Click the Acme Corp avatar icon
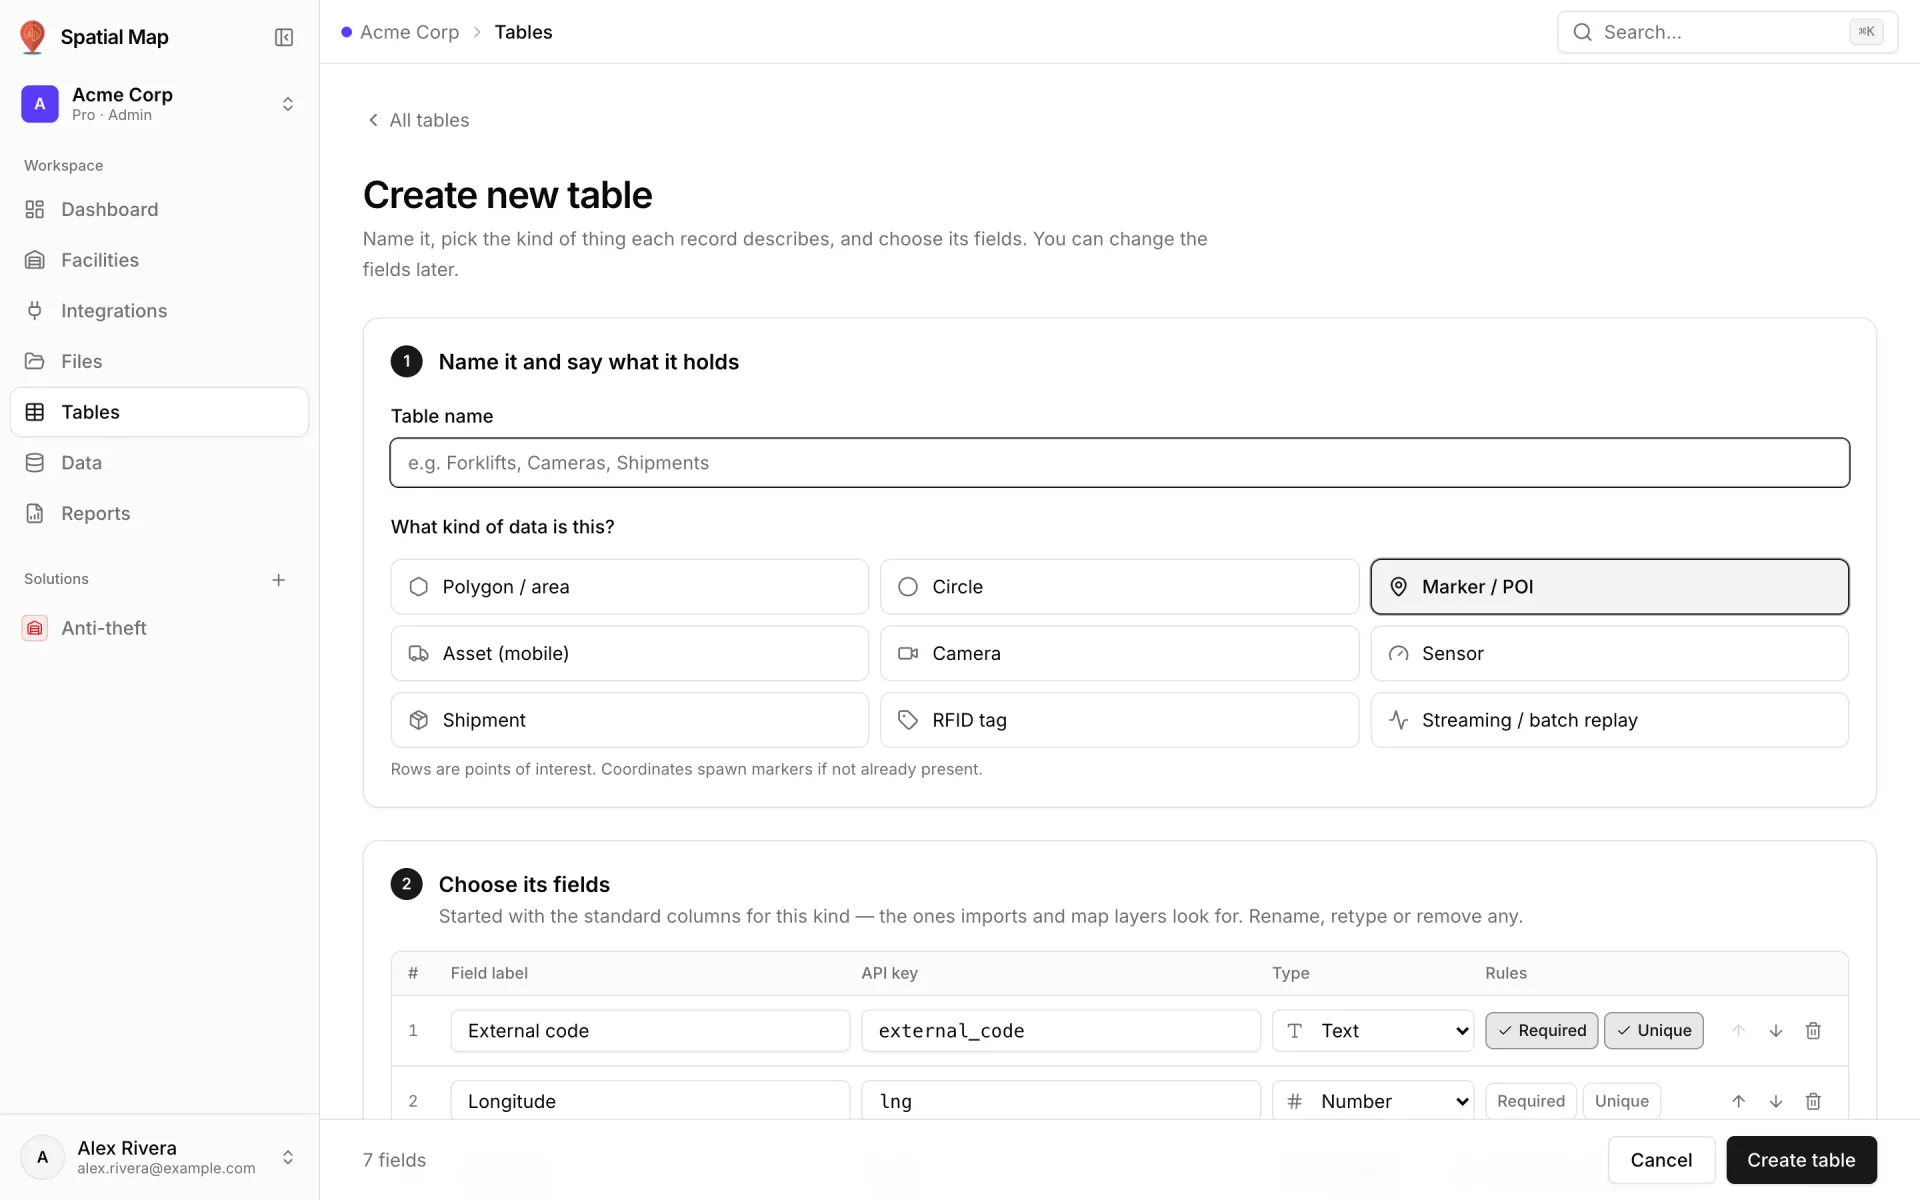The width and height of the screenshot is (1920, 1200). (40, 104)
